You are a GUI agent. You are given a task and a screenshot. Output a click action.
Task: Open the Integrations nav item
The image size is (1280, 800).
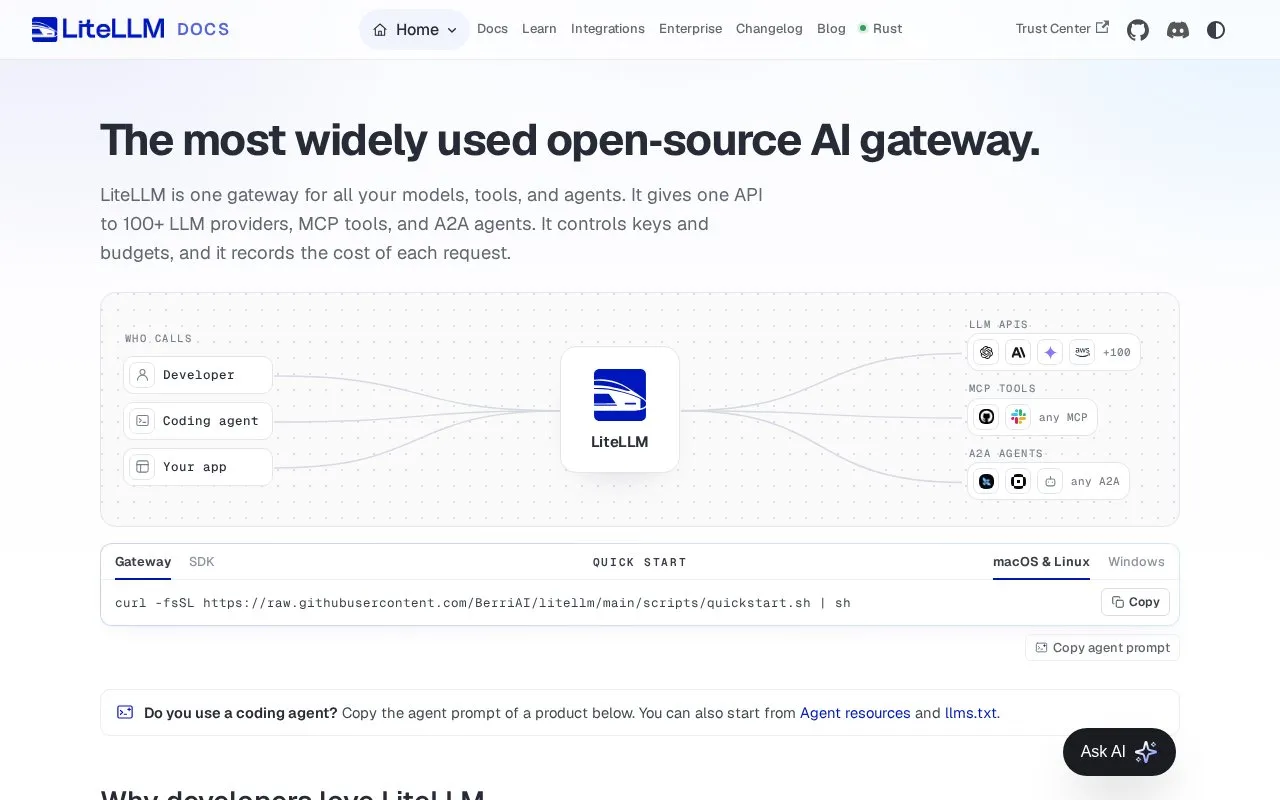(608, 29)
